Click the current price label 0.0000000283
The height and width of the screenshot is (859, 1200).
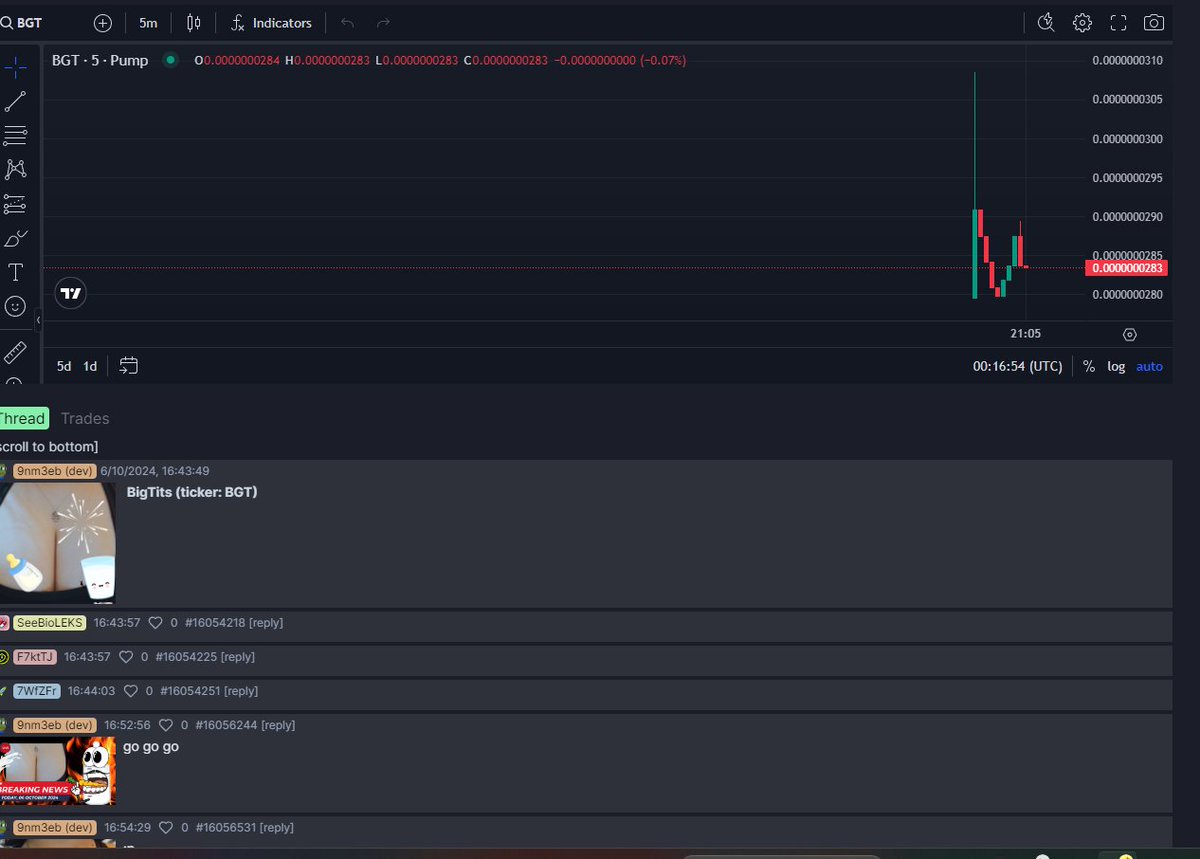point(1126,268)
